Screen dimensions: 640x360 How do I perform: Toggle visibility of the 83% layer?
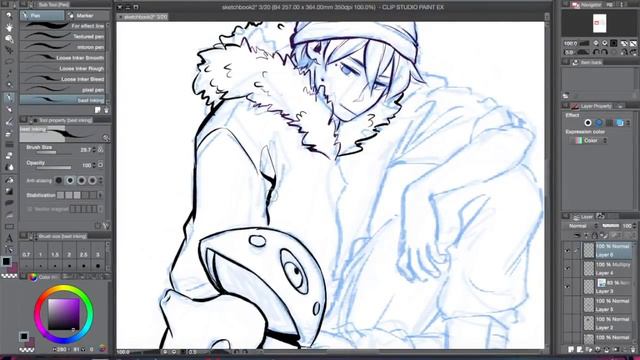(567, 287)
